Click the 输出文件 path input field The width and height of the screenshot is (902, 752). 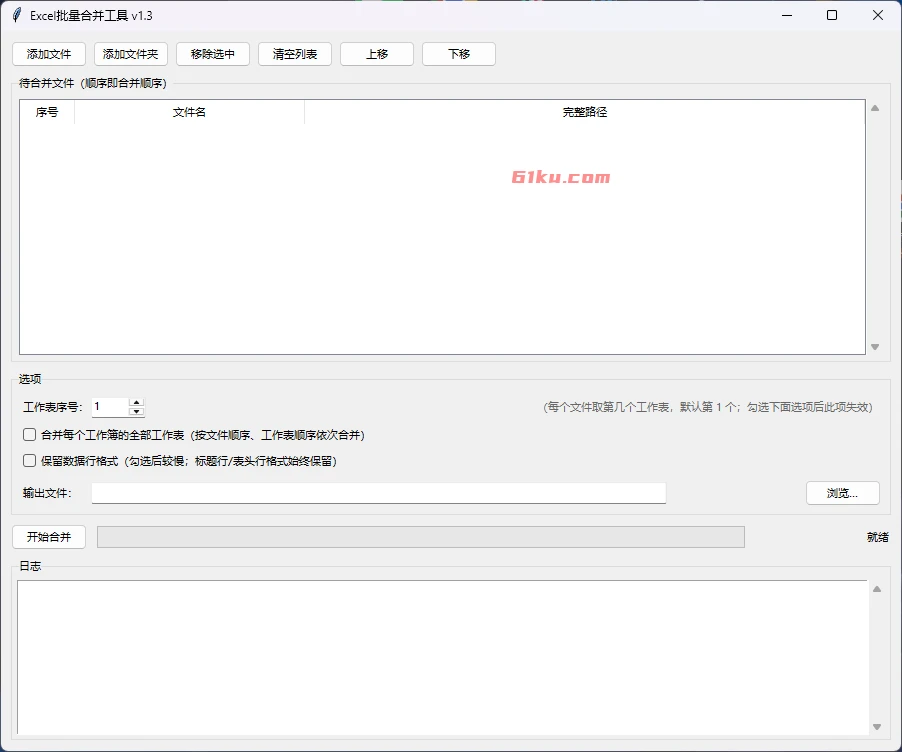[379, 493]
